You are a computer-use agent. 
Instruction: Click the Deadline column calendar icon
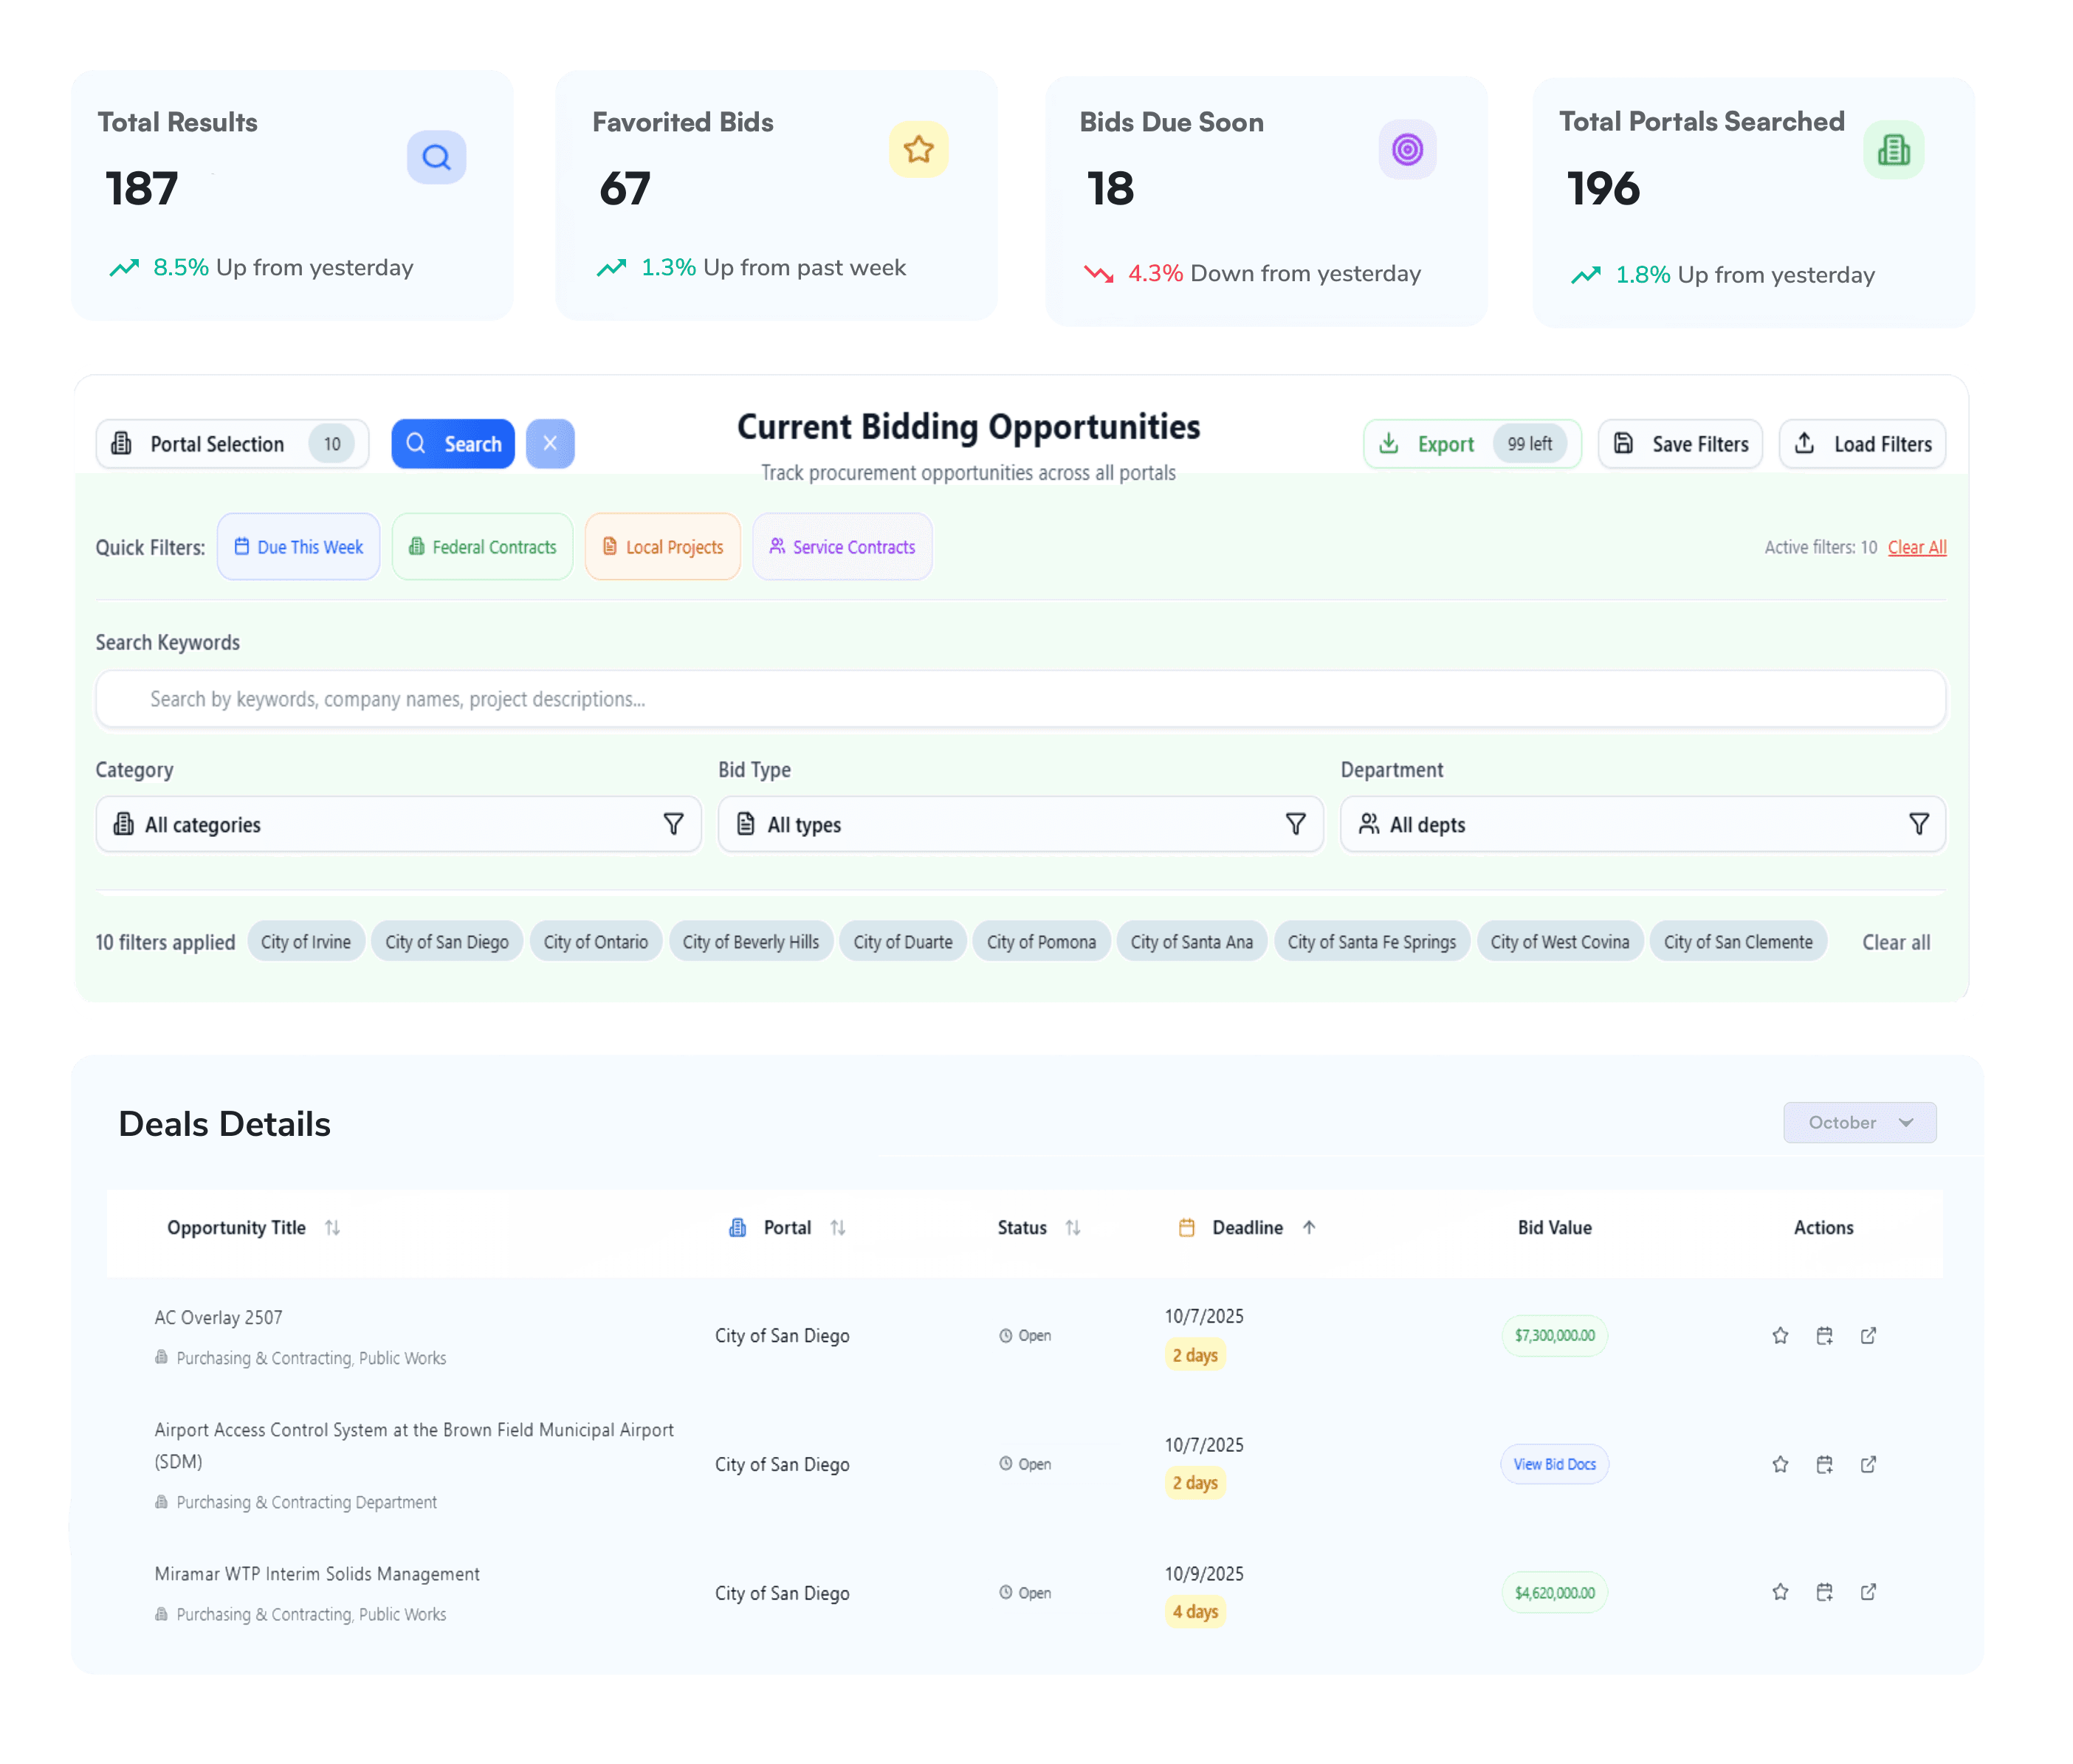click(1187, 1228)
